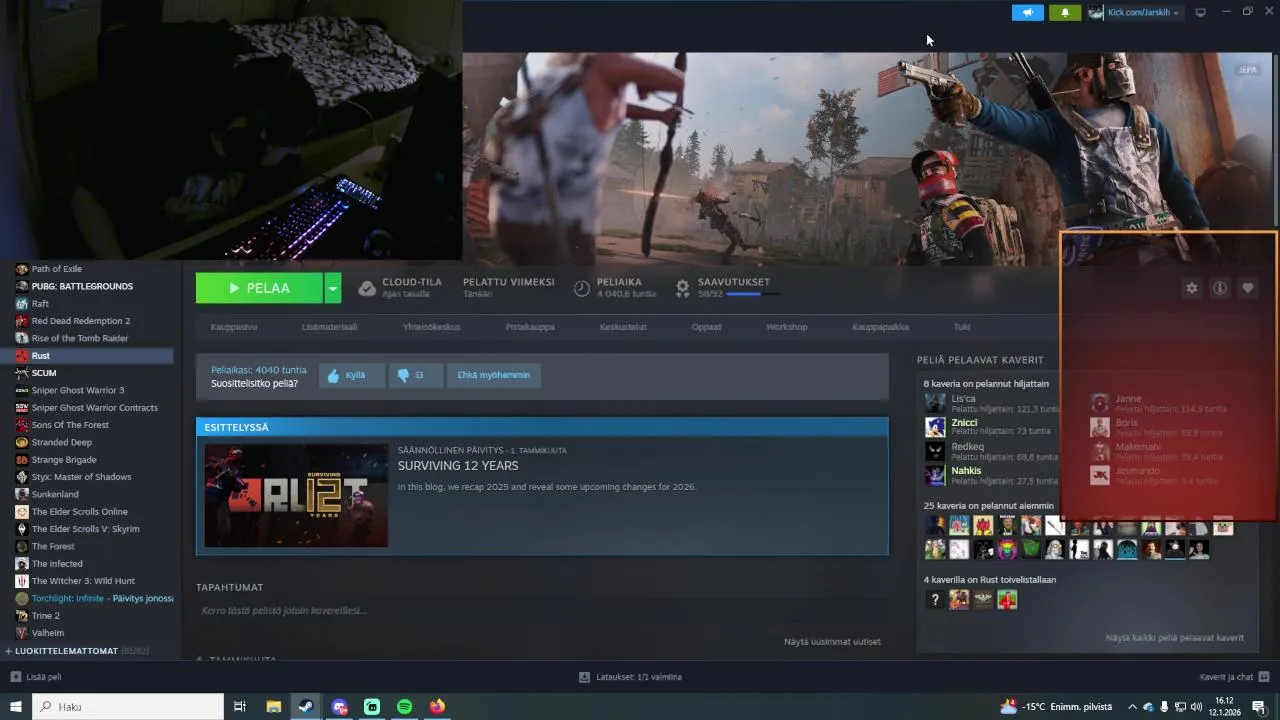Open the taskbar volume speaker icon
The image size is (1280, 720).
(1196, 706)
